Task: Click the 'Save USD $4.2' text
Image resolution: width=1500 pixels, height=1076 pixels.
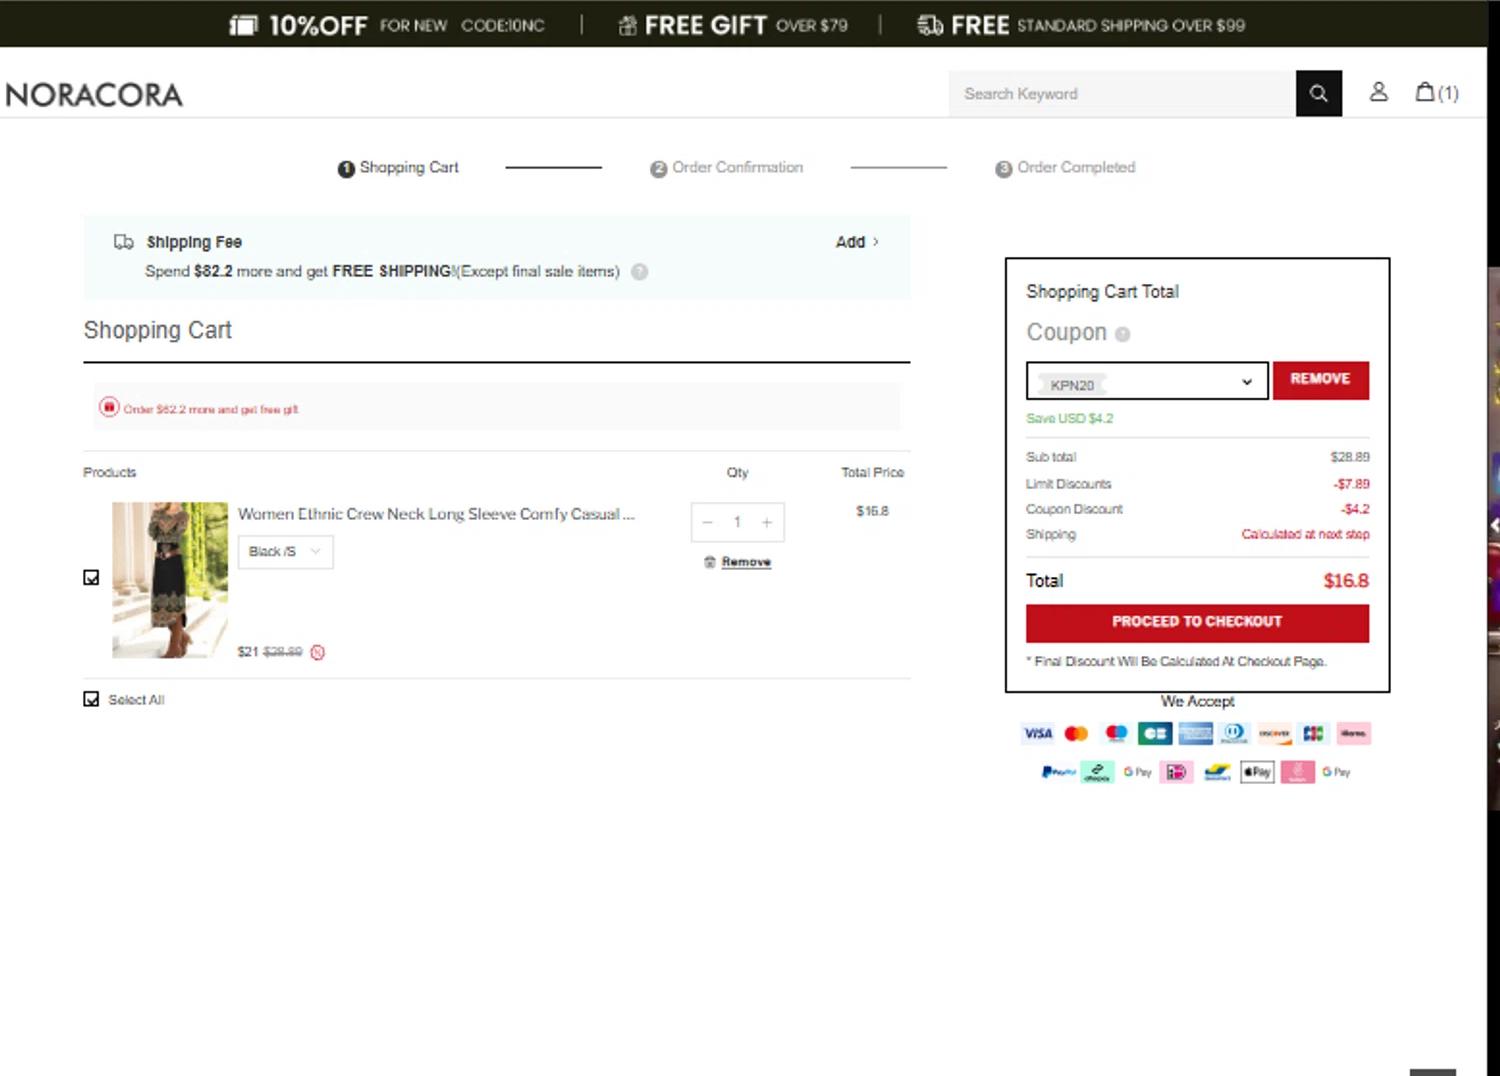Action: [x=1069, y=419]
